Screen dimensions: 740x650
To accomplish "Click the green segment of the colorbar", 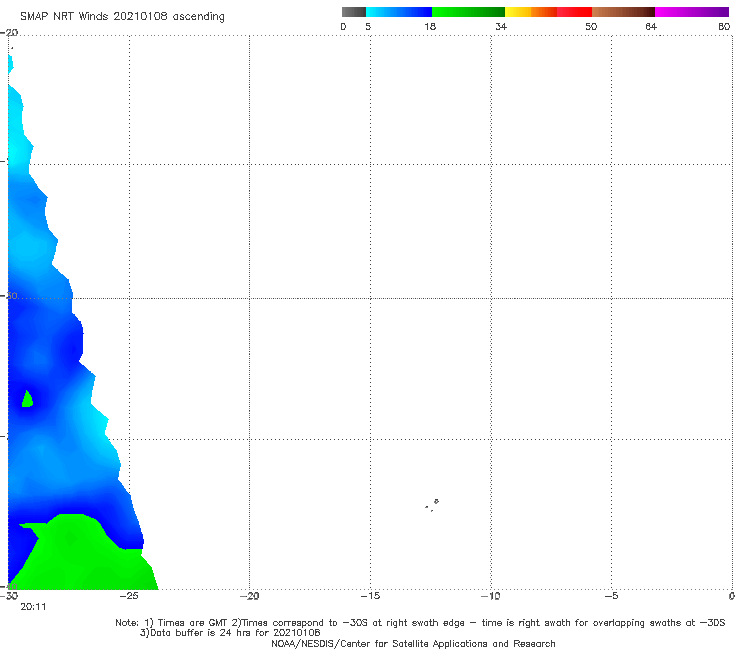I will point(468,12).
